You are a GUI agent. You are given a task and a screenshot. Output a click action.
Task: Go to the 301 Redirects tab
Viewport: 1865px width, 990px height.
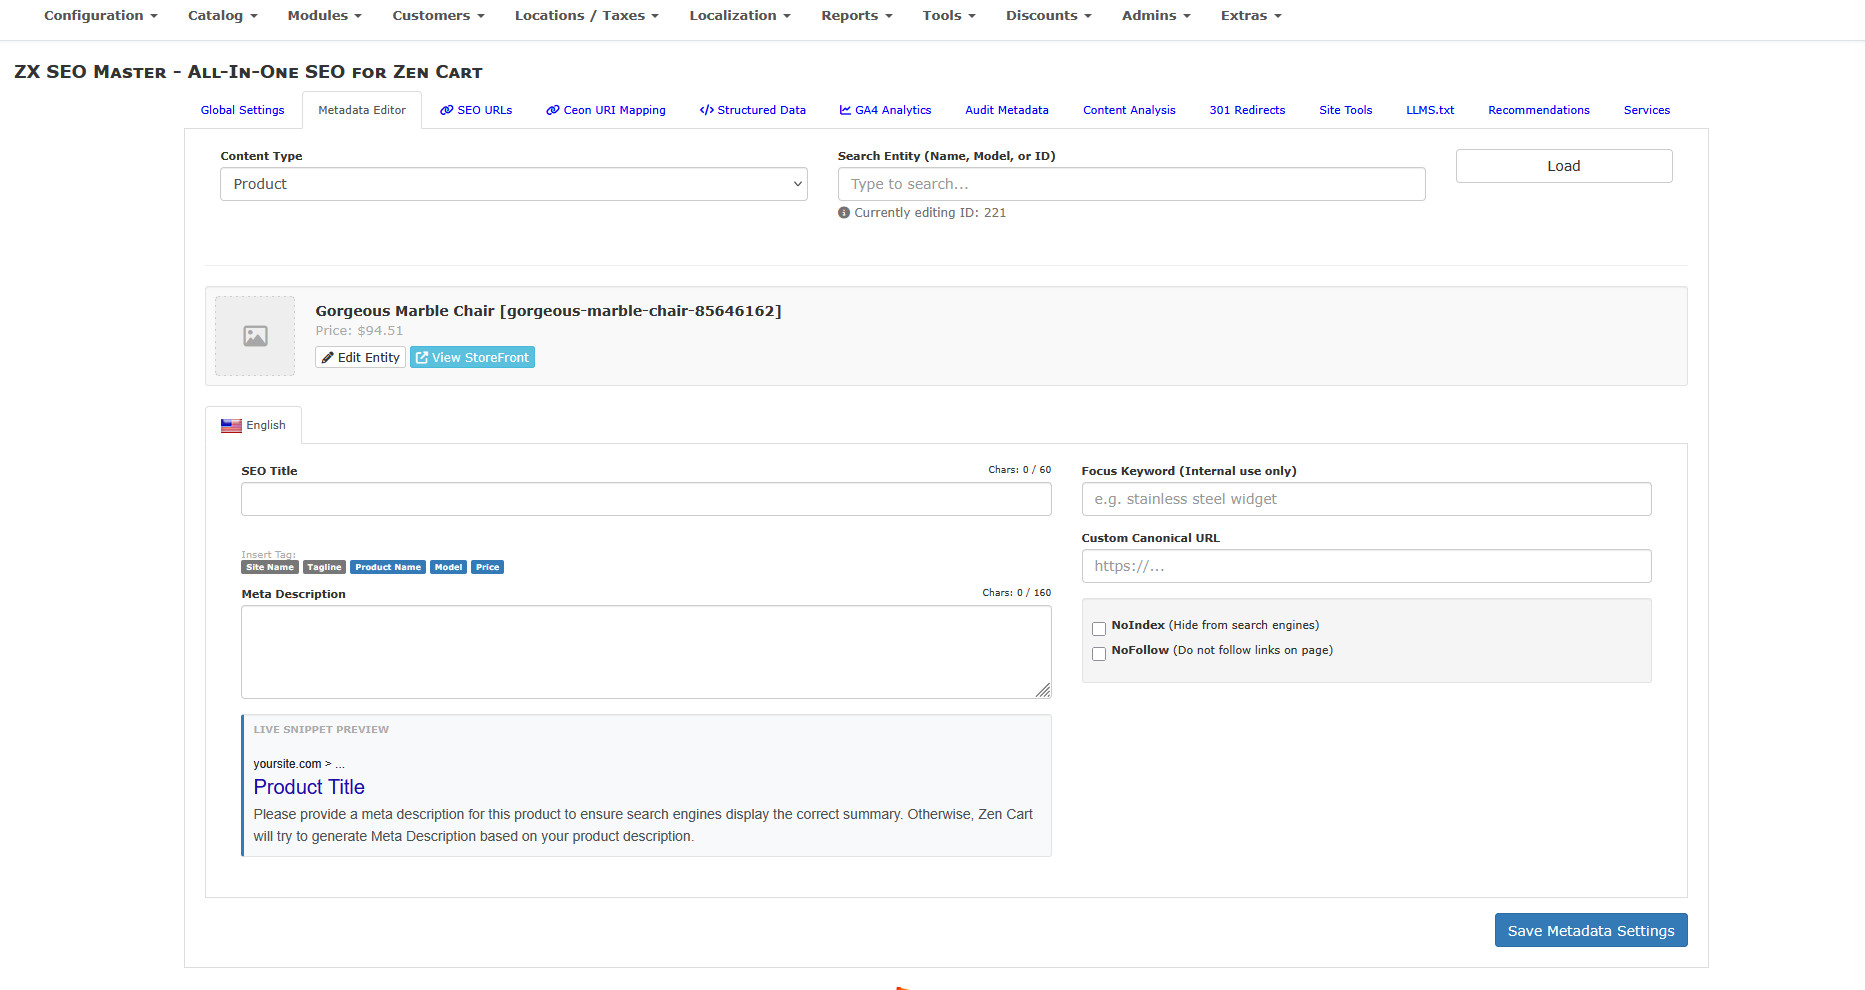(x=1247, y=110)
